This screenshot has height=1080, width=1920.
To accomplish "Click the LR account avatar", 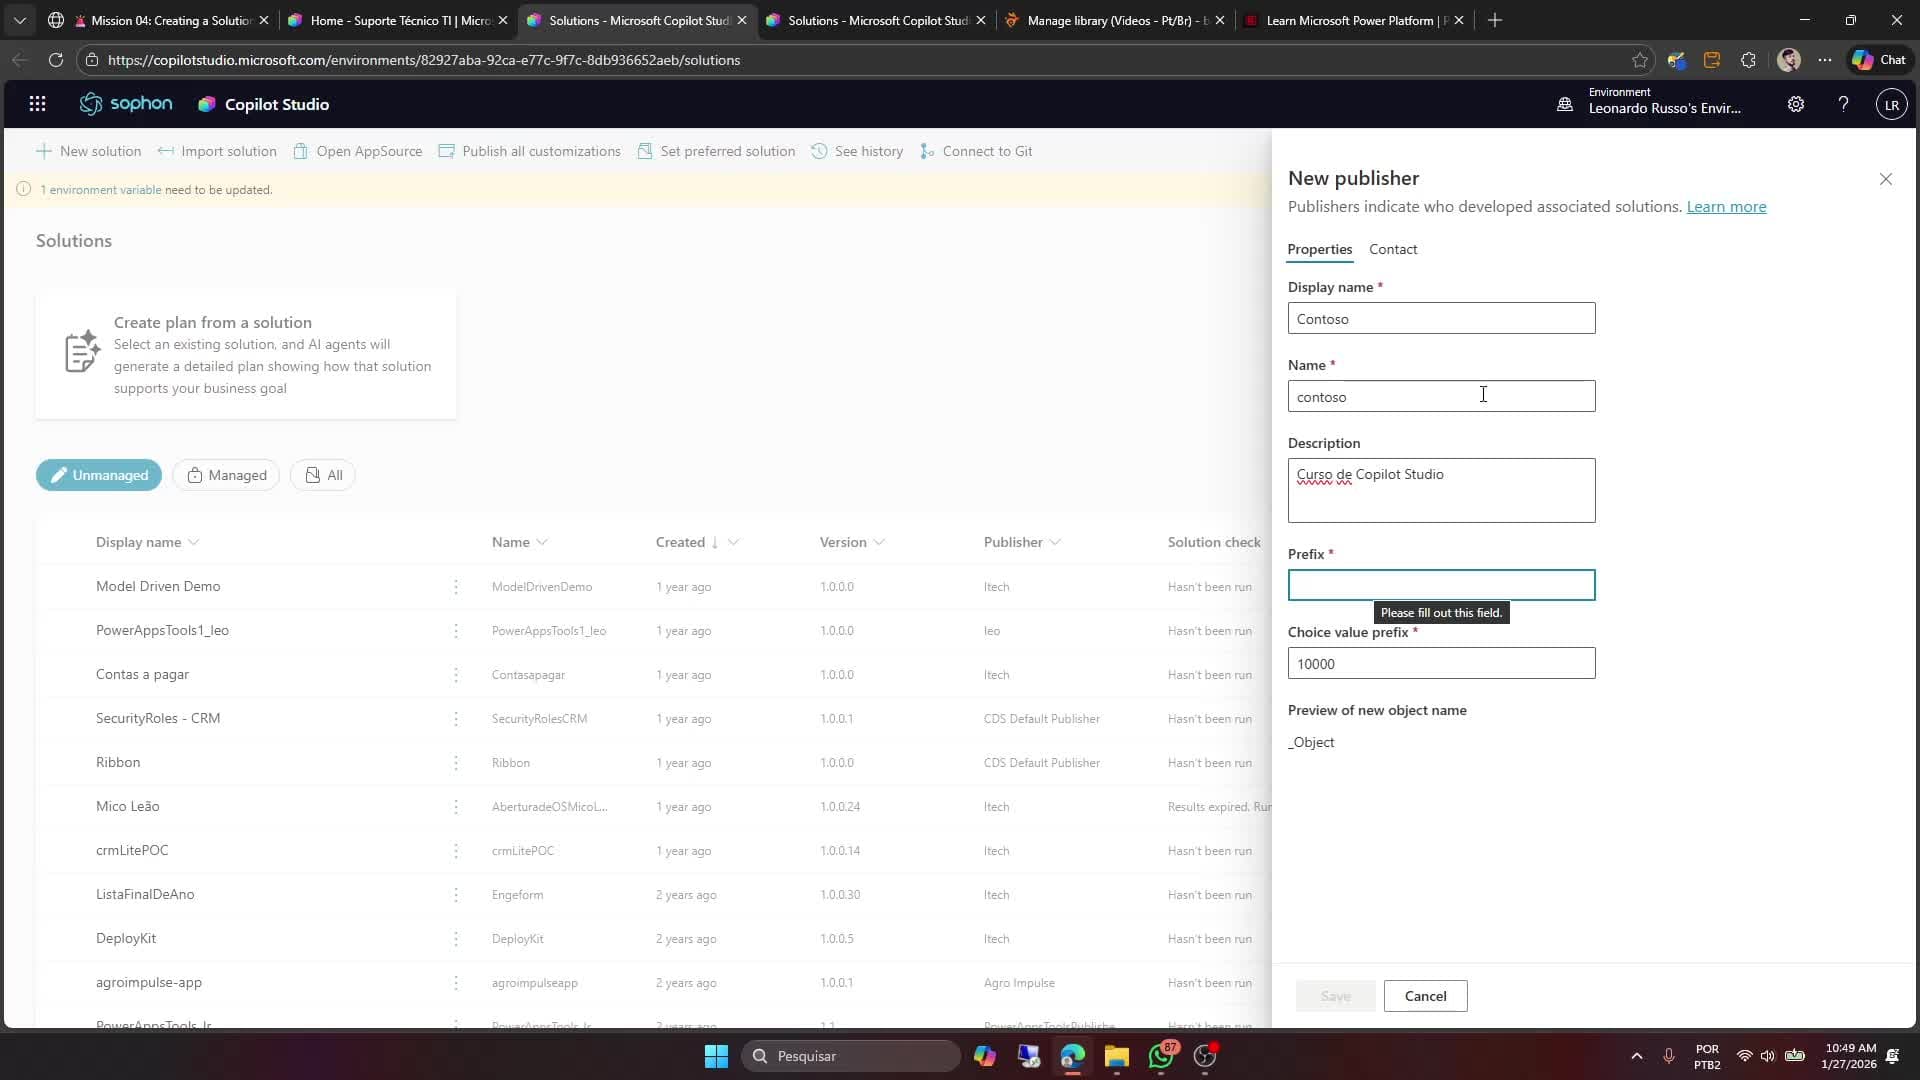I will point(1891,105).
